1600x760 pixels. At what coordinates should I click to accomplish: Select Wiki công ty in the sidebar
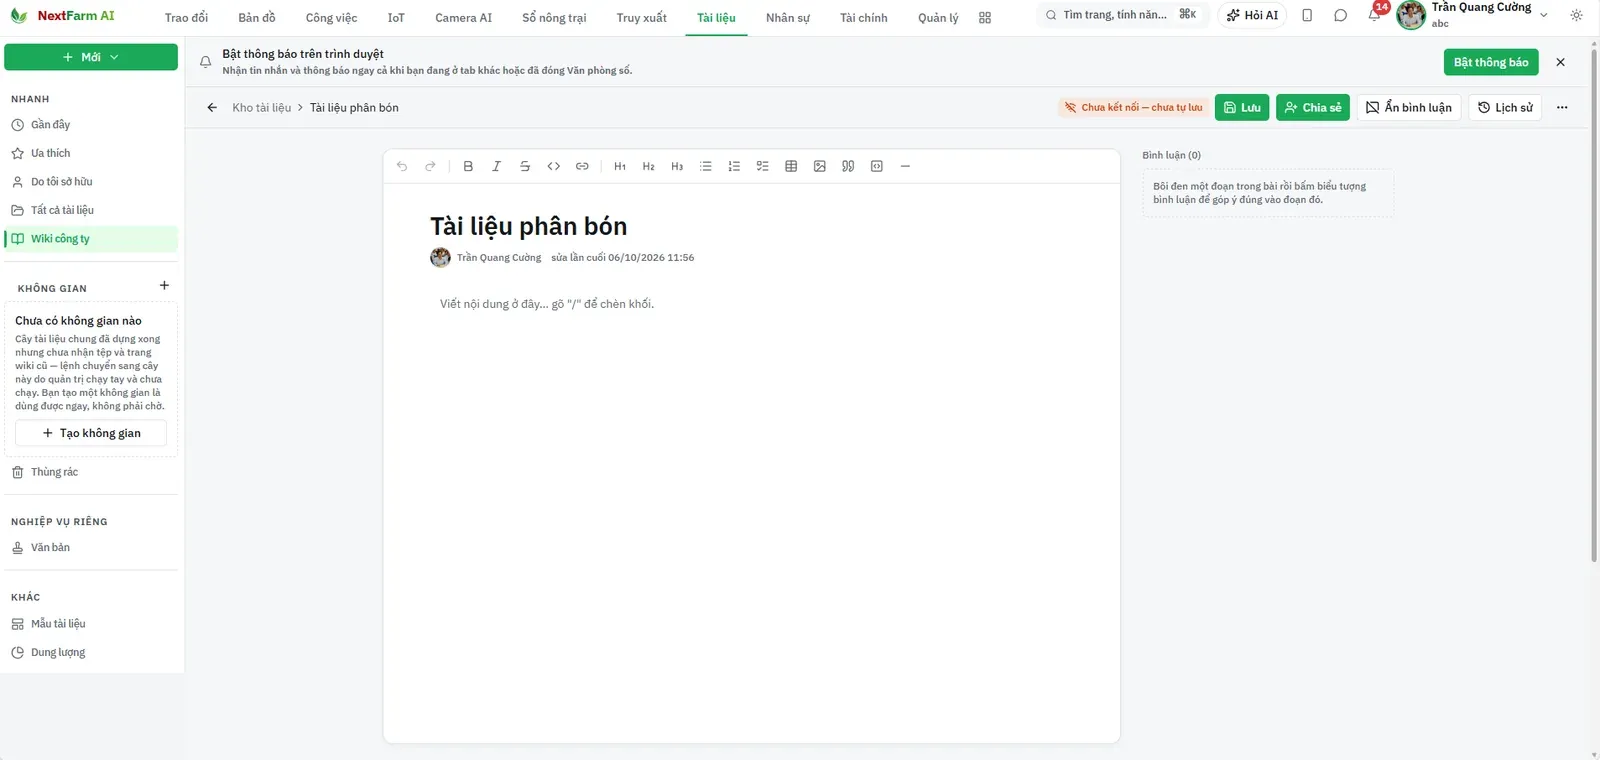(91, 239)
